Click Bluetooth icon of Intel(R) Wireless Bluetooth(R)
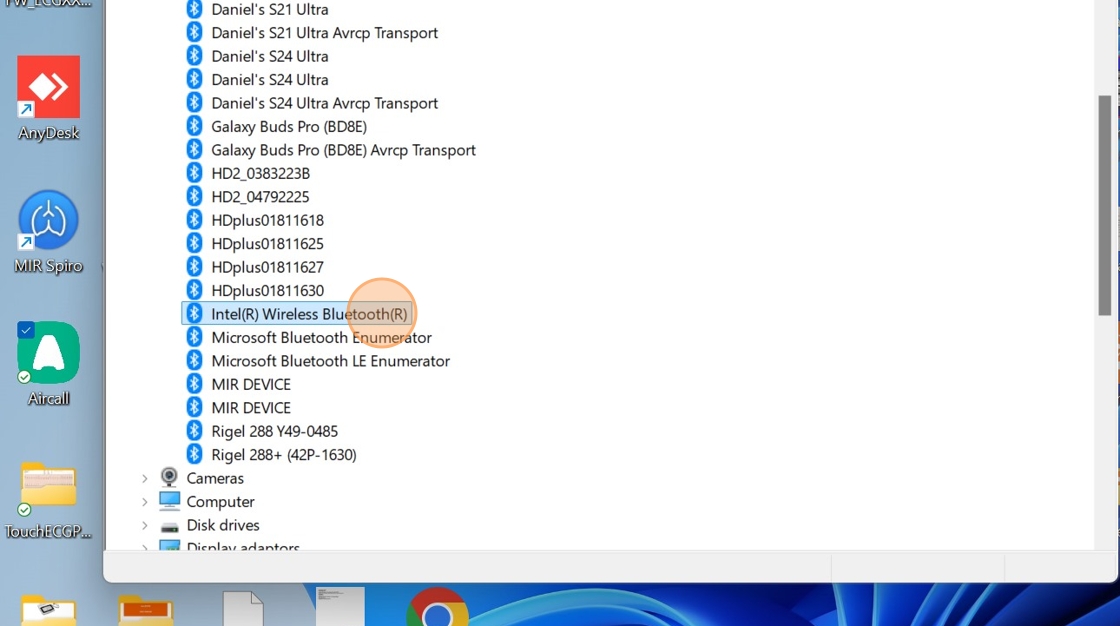 tap(194, 314)
